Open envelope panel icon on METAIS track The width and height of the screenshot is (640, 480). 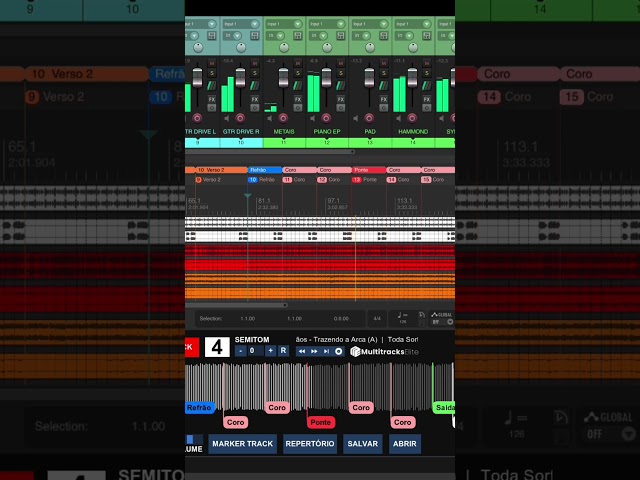pyautogui.click(x=298, y=85)
